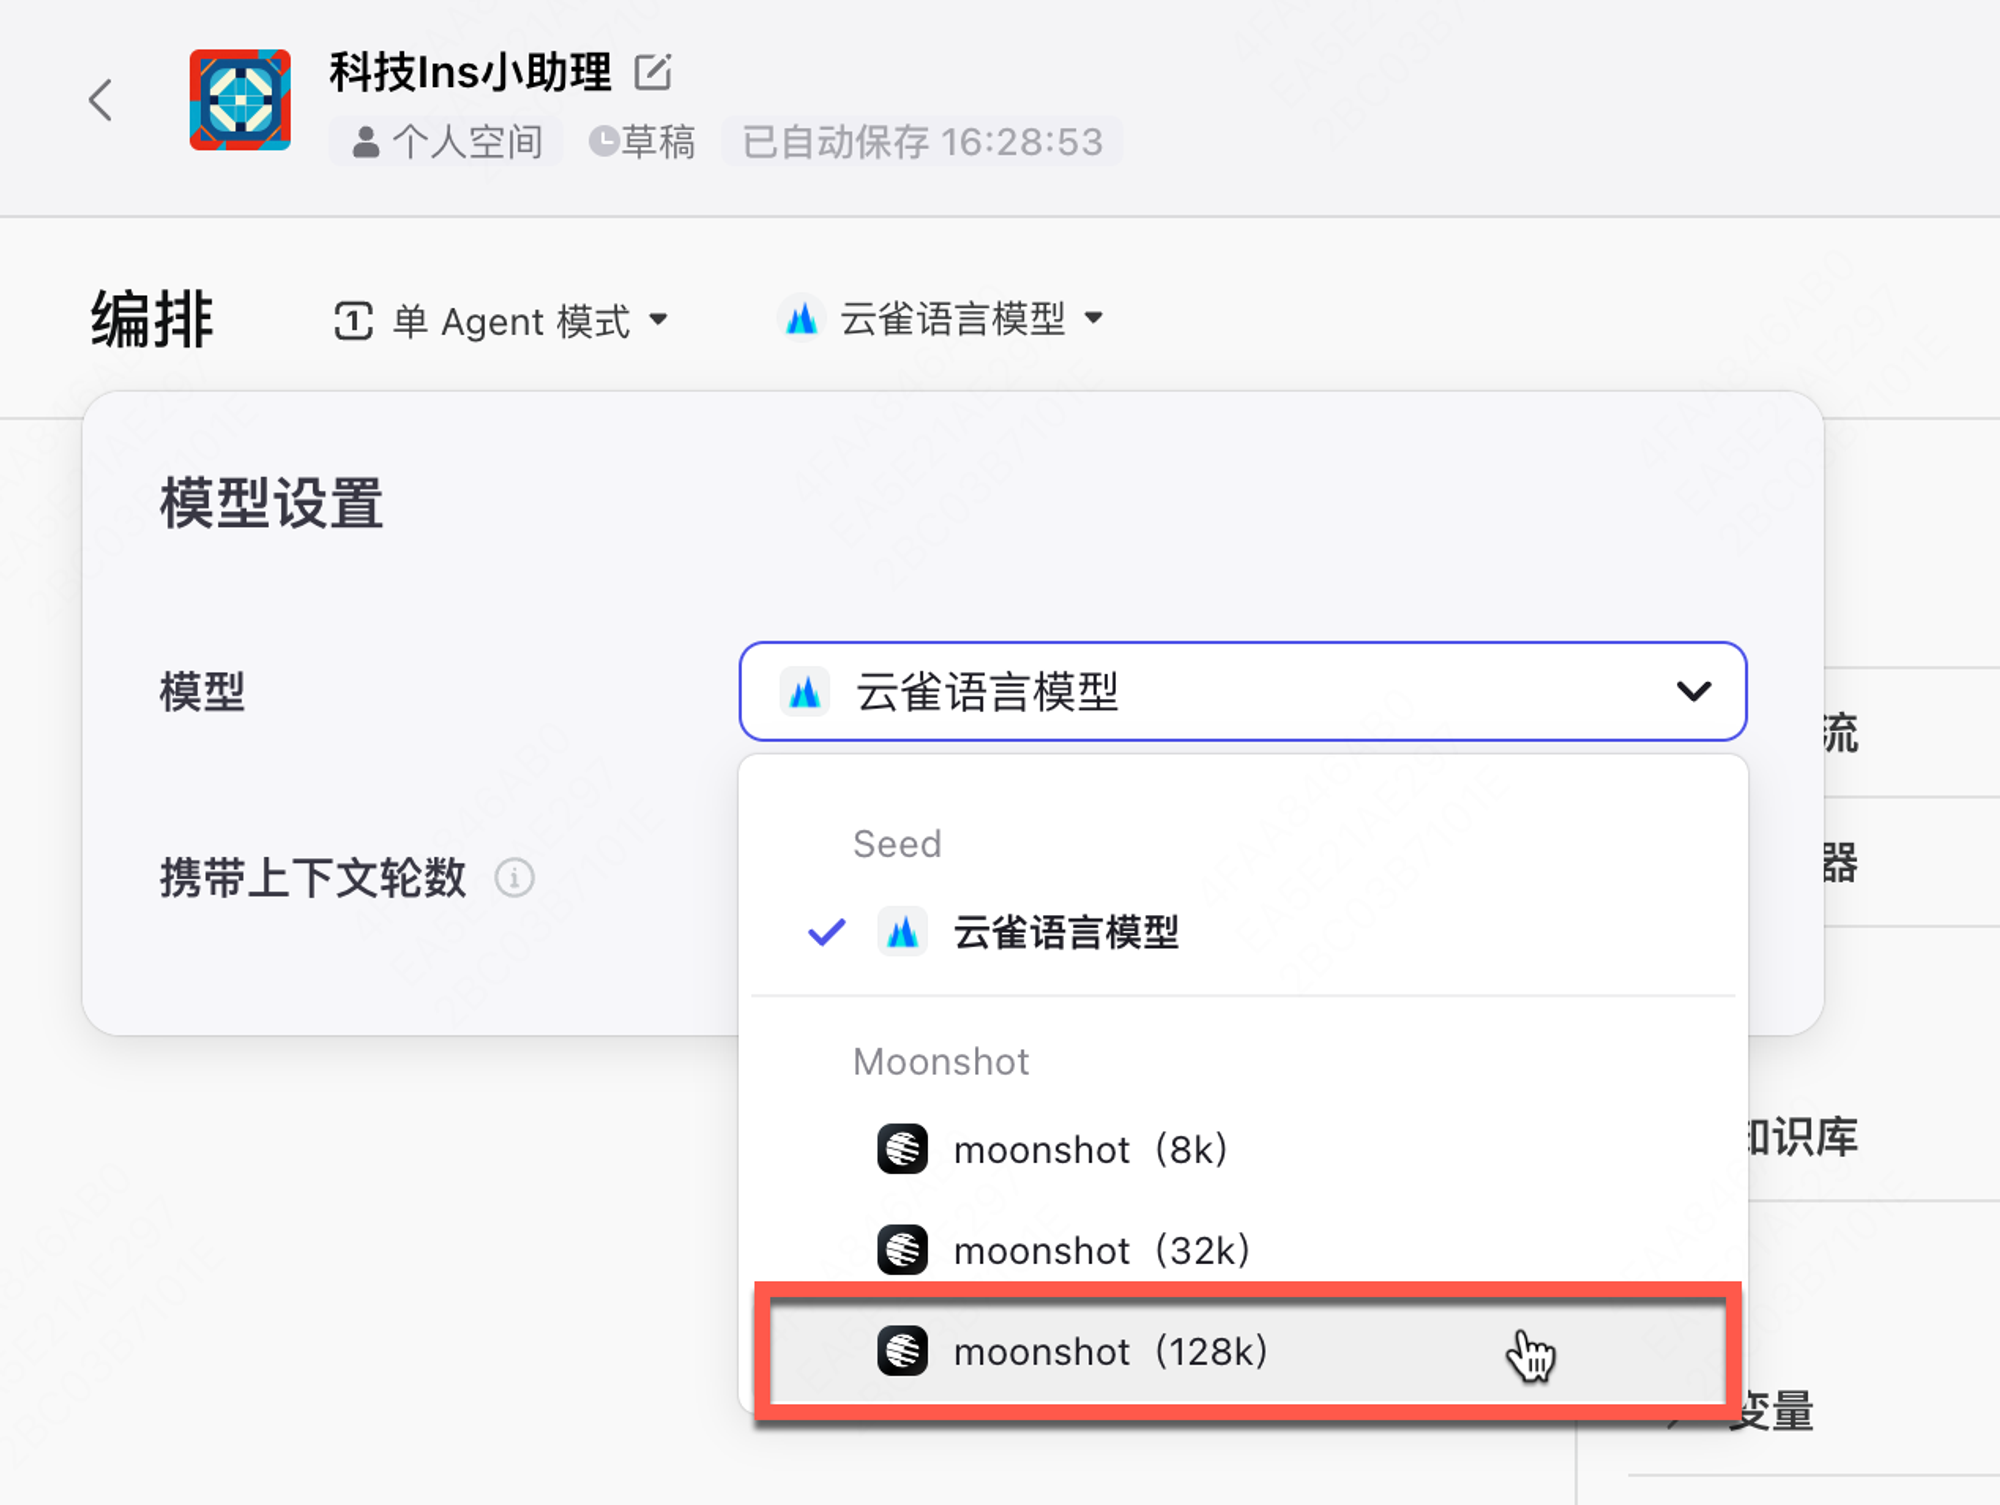Click the edit pencil icon beside bot name
The image size is (2000, 1505).
point(653,72)
